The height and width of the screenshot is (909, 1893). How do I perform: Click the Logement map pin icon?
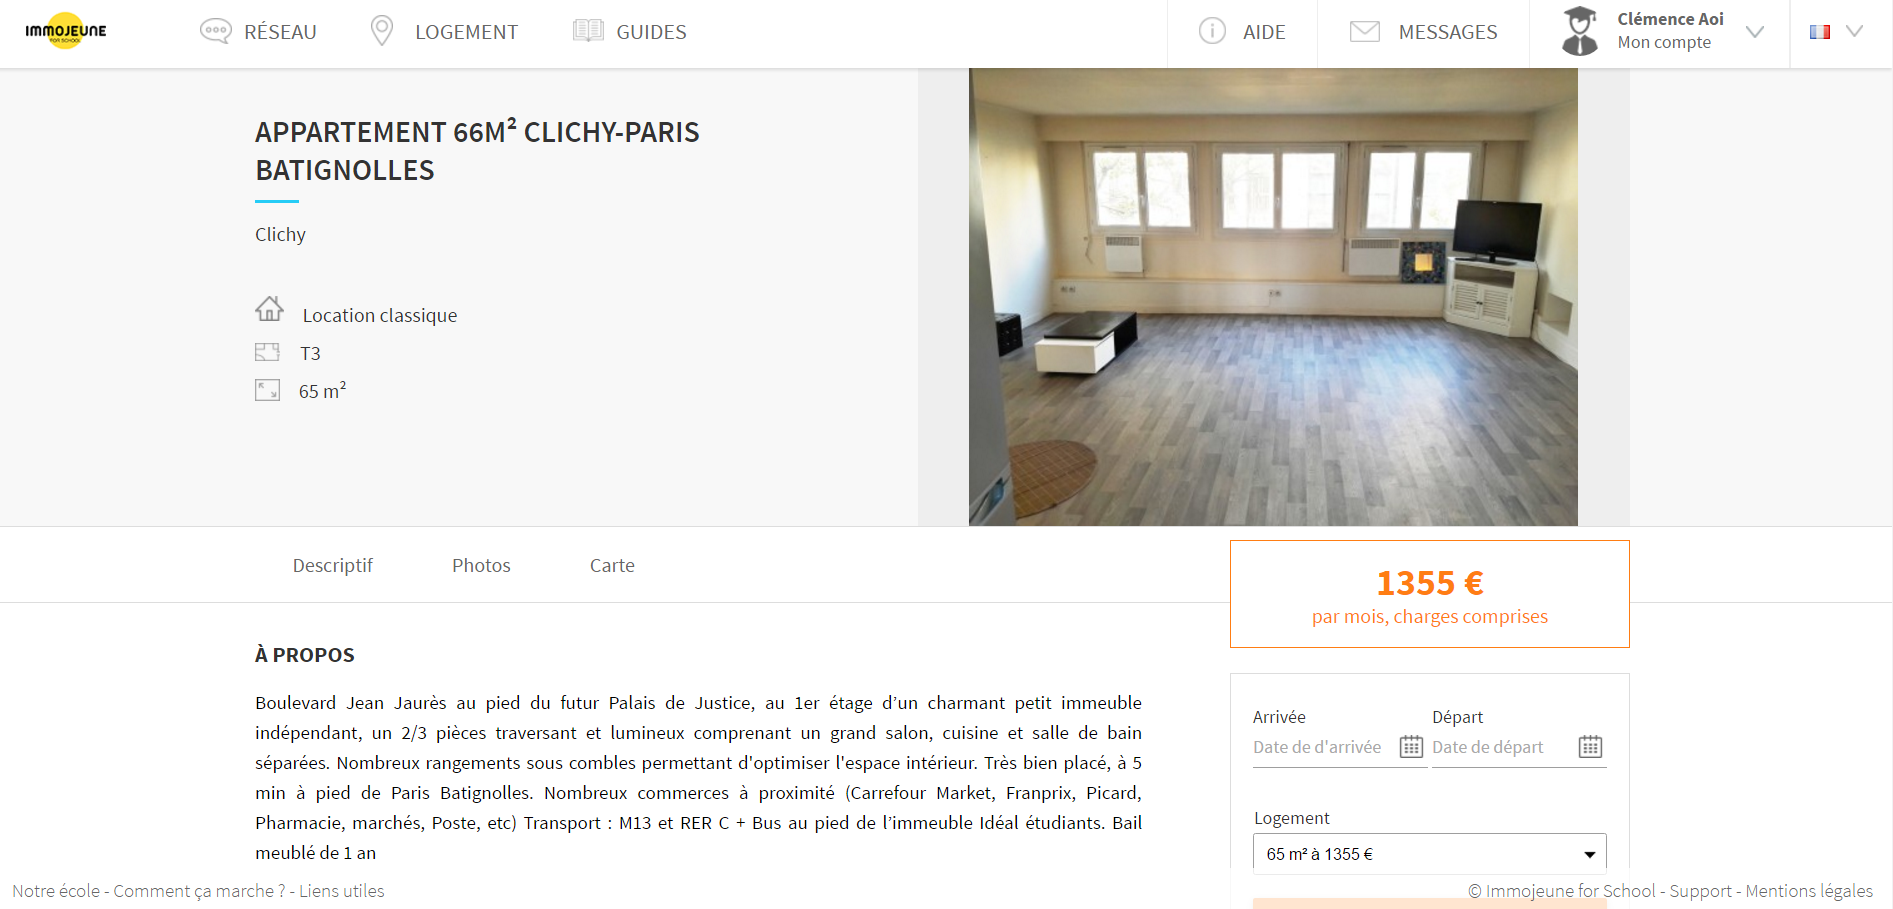381,31
